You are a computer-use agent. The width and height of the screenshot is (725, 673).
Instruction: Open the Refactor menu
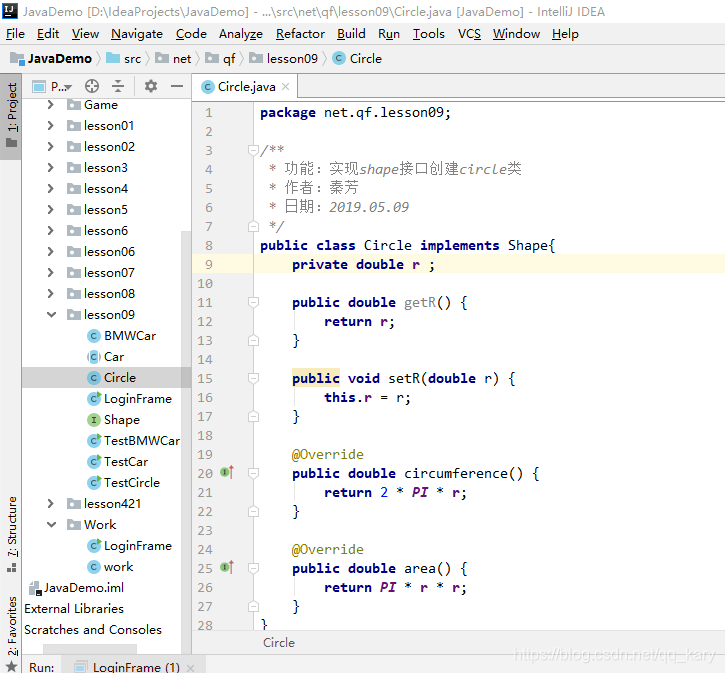click(300, 34)
